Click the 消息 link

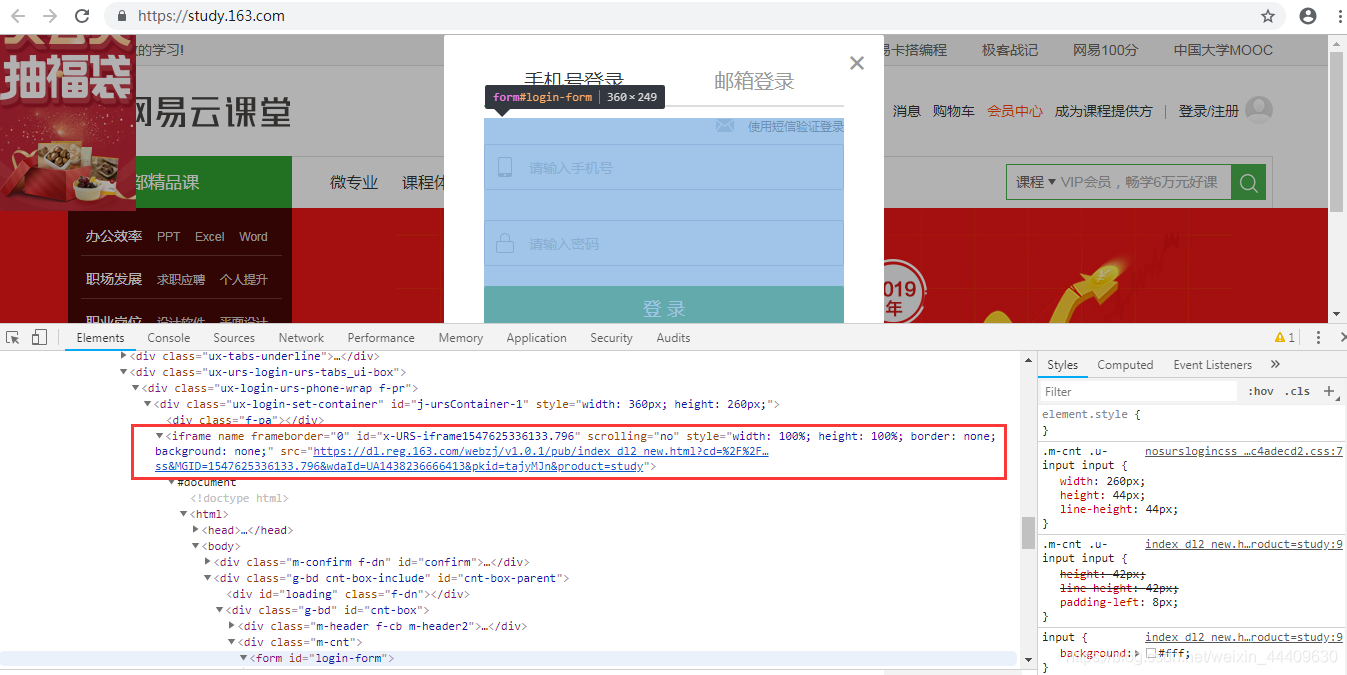click(x=907, y=111)
